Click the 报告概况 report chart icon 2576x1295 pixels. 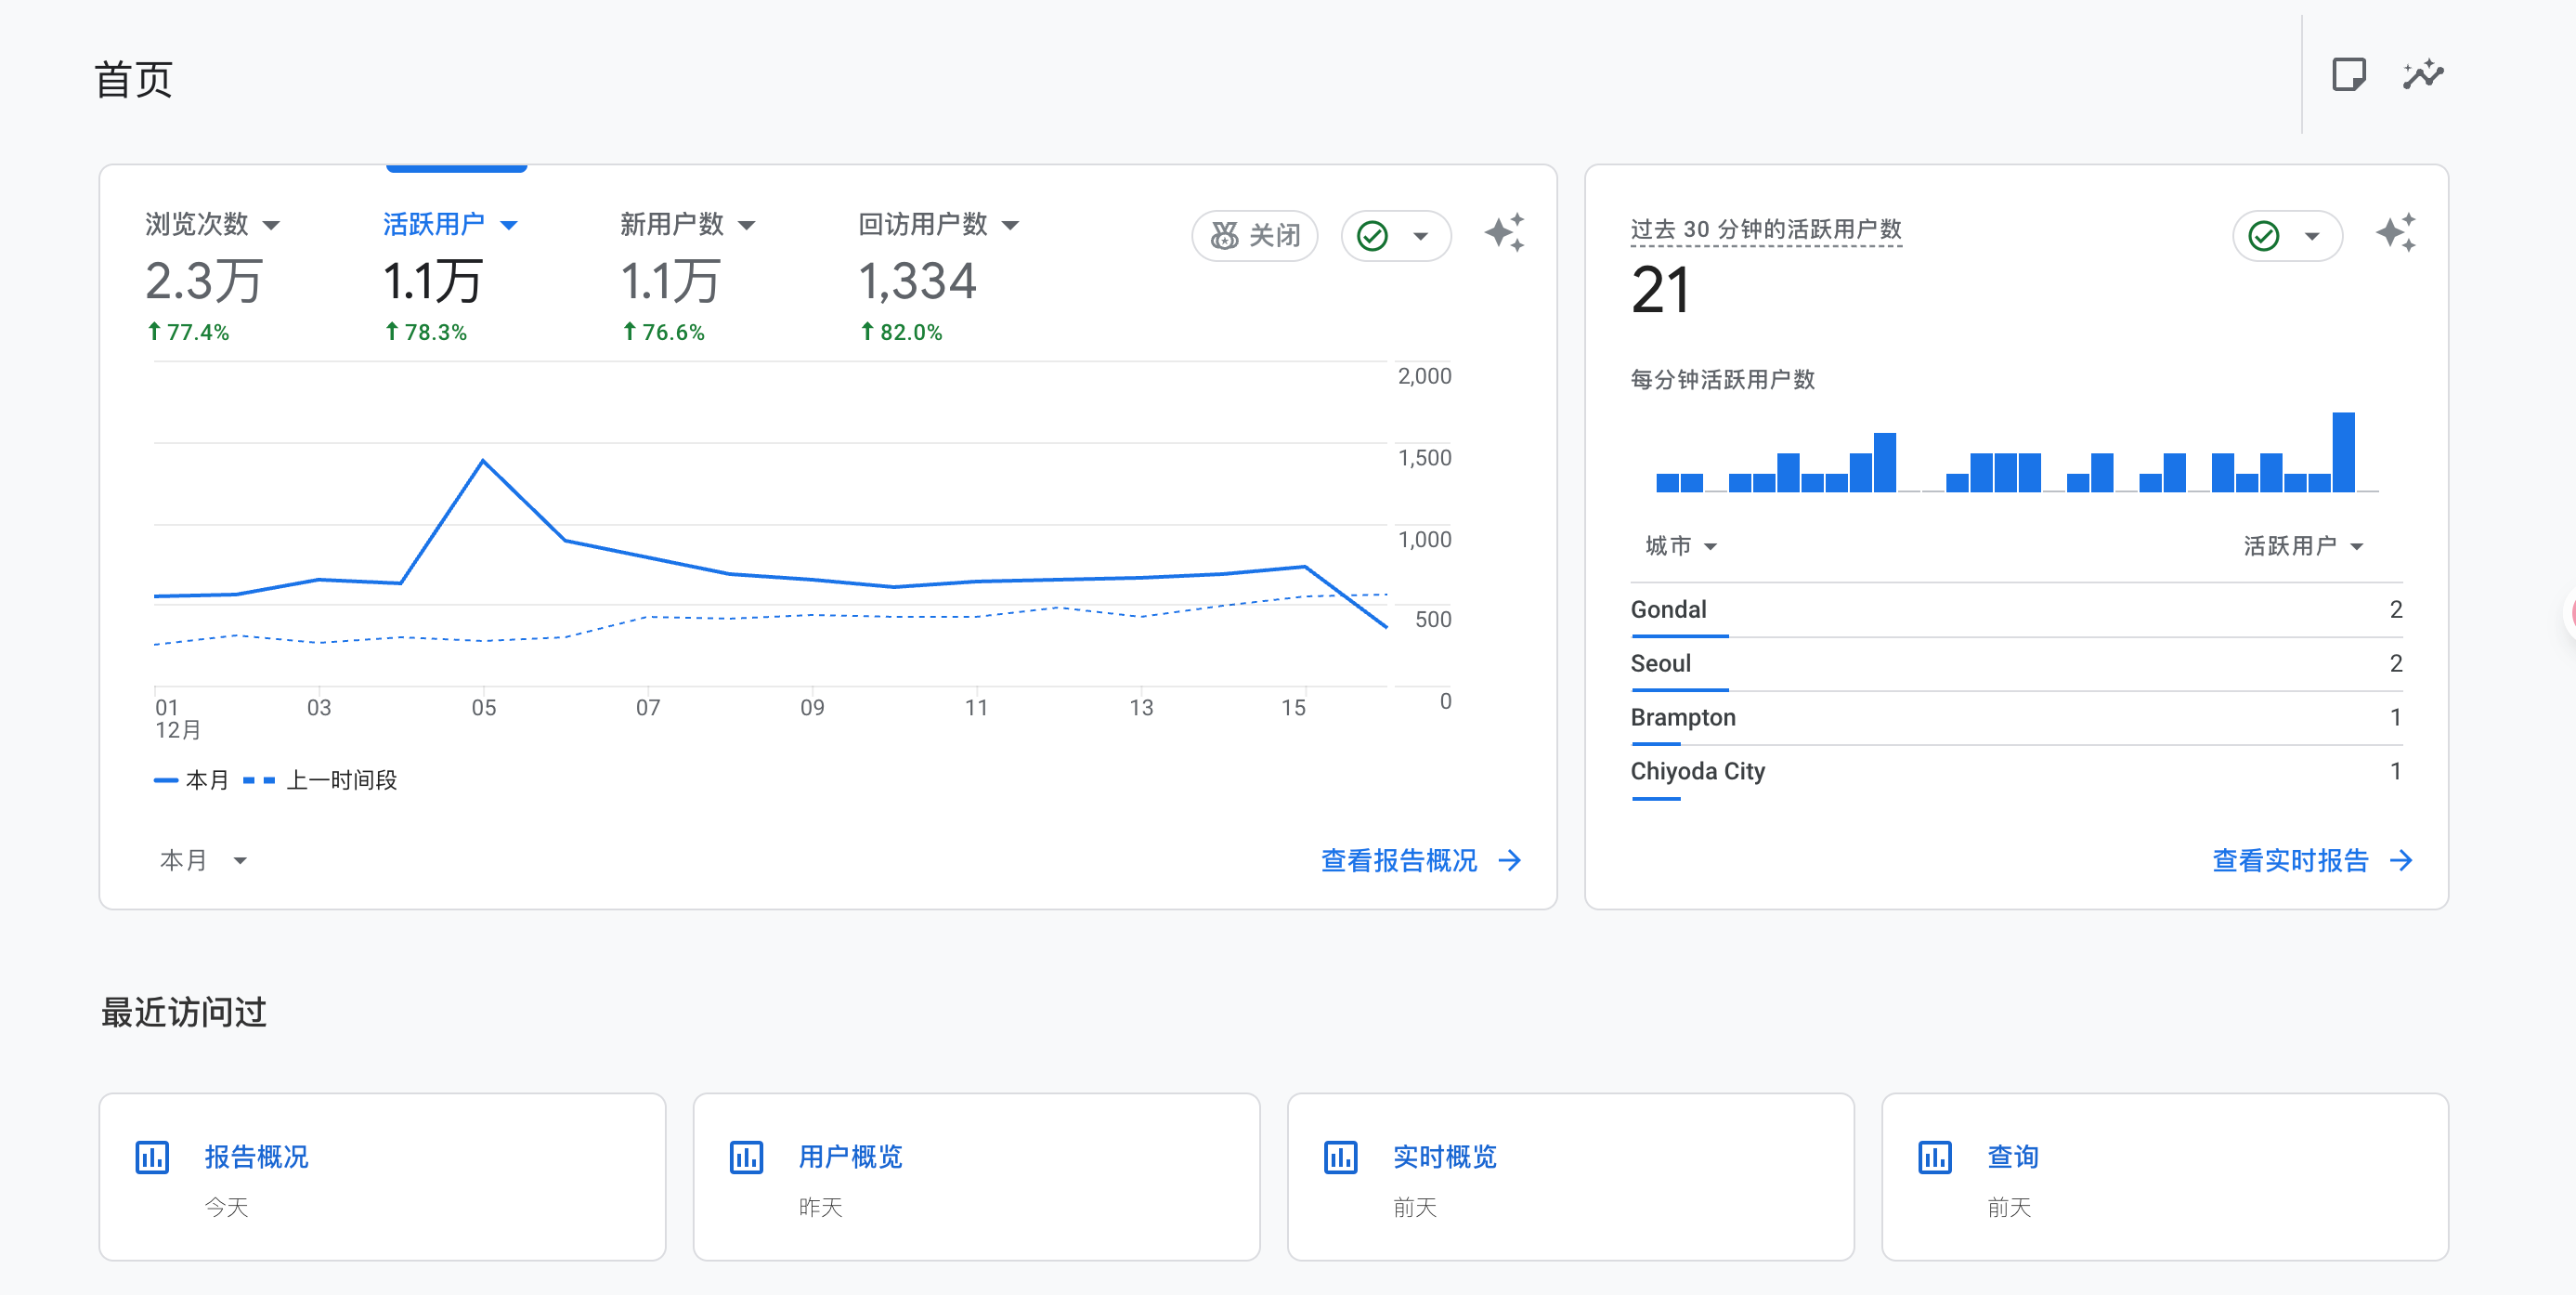152,1157
